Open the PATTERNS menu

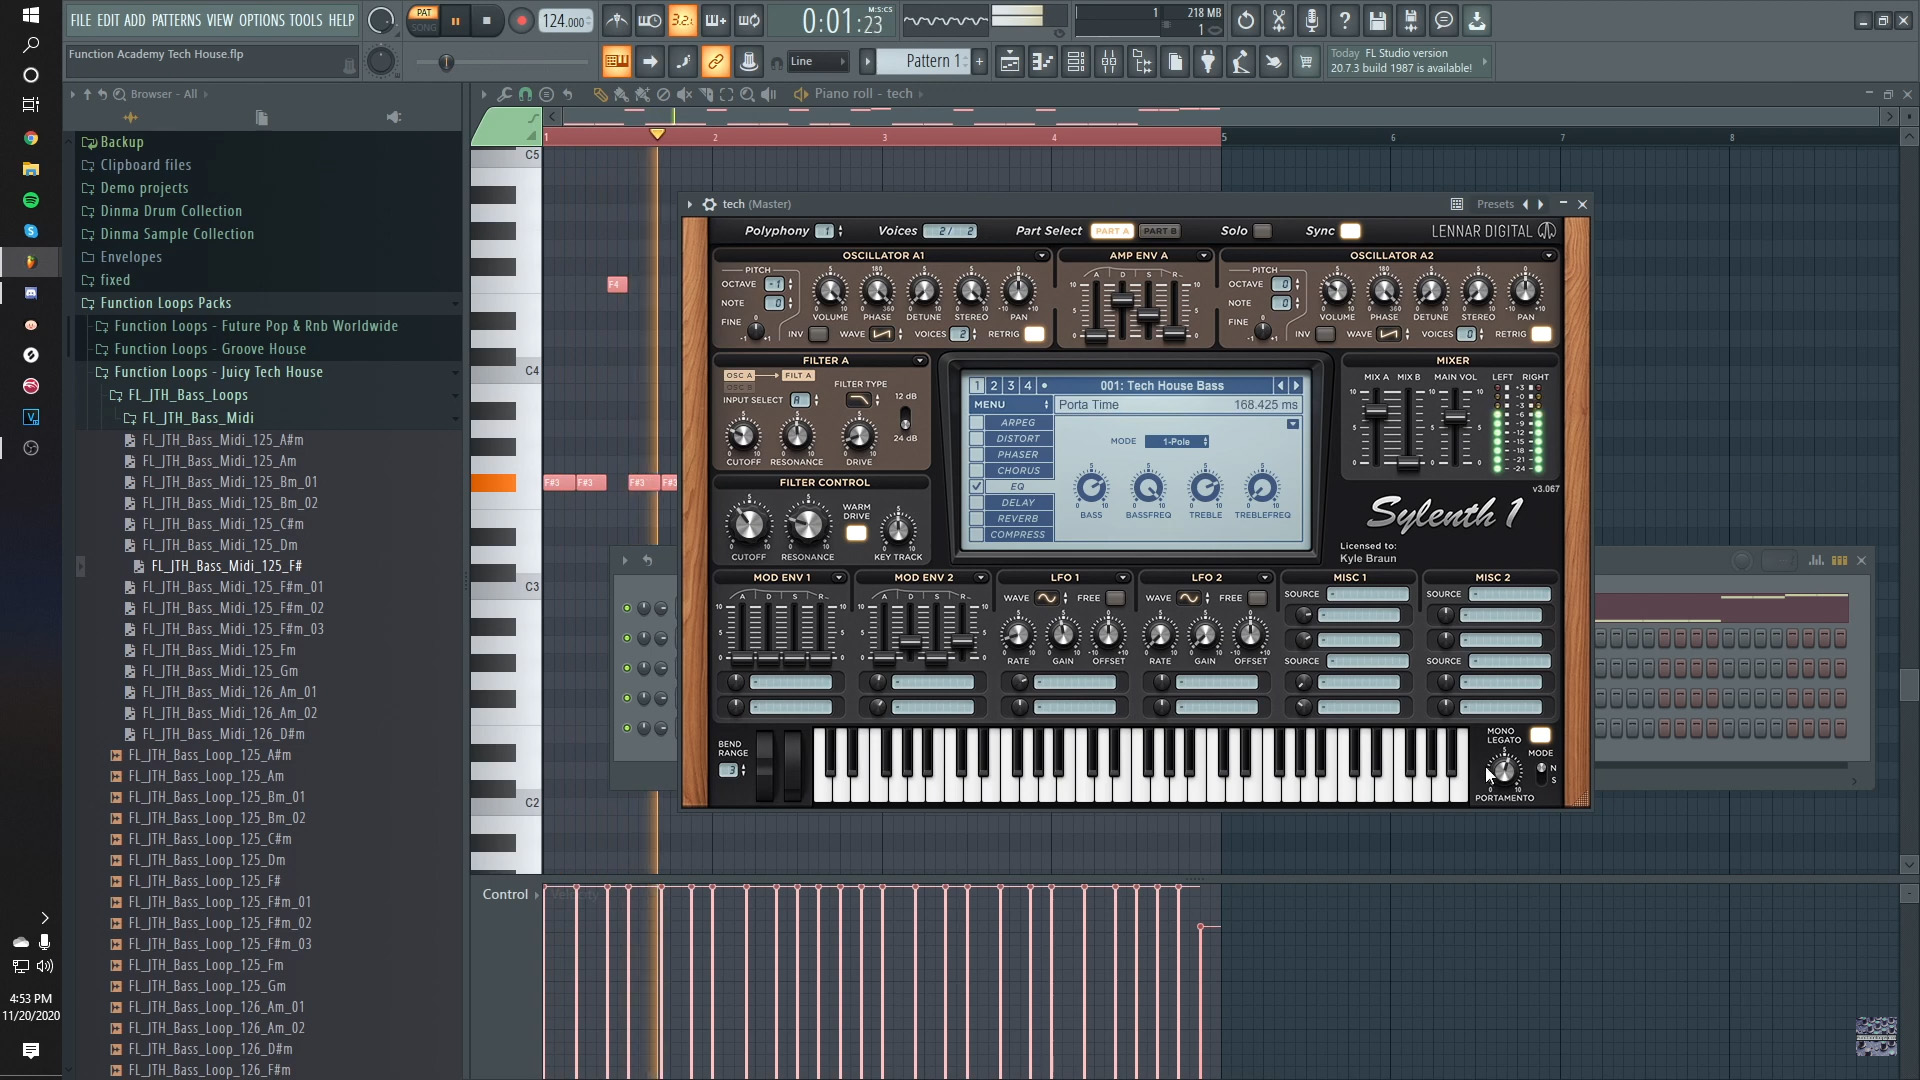[176, 20]
